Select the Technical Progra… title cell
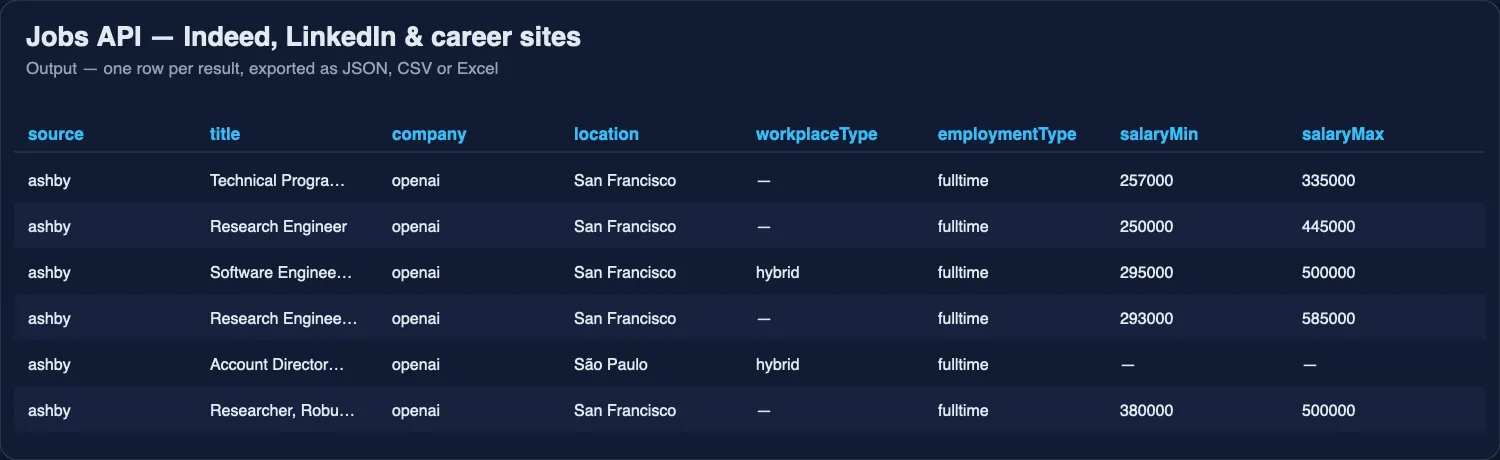This screenshot has height=460, width=1500. coord(277,181)
